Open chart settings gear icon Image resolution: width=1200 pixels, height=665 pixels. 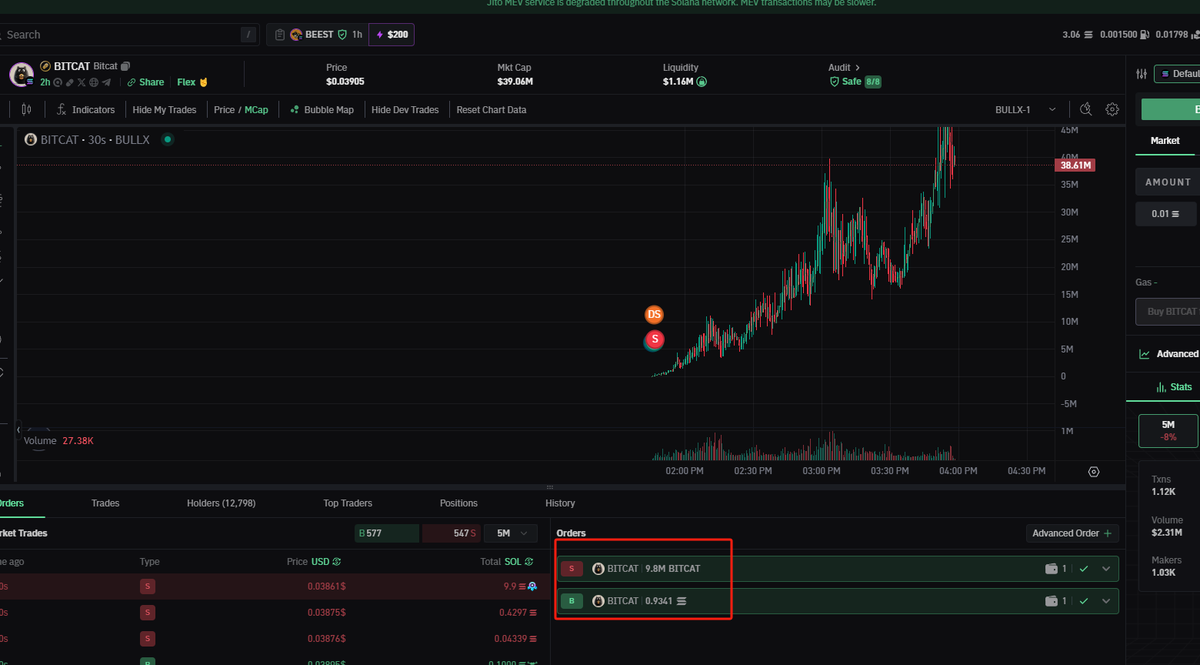1112,109
